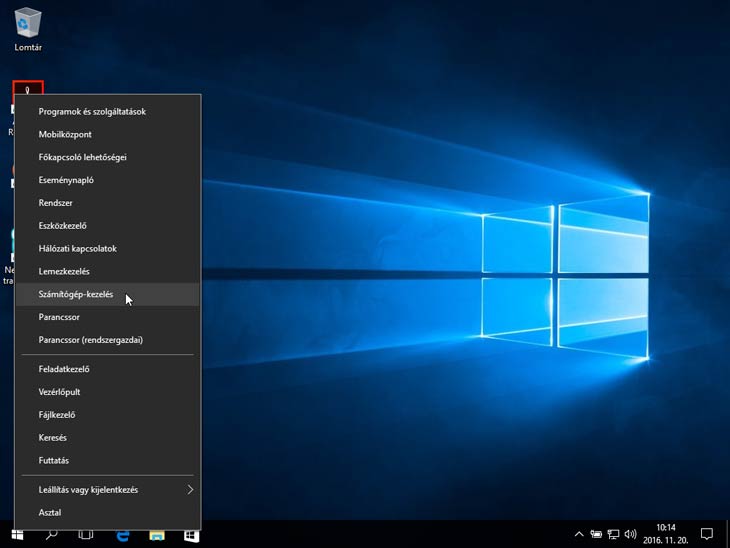Screen dimensions: 730x548
Task: Open Vezérlőpult from context menu
Action: [59, 392]
